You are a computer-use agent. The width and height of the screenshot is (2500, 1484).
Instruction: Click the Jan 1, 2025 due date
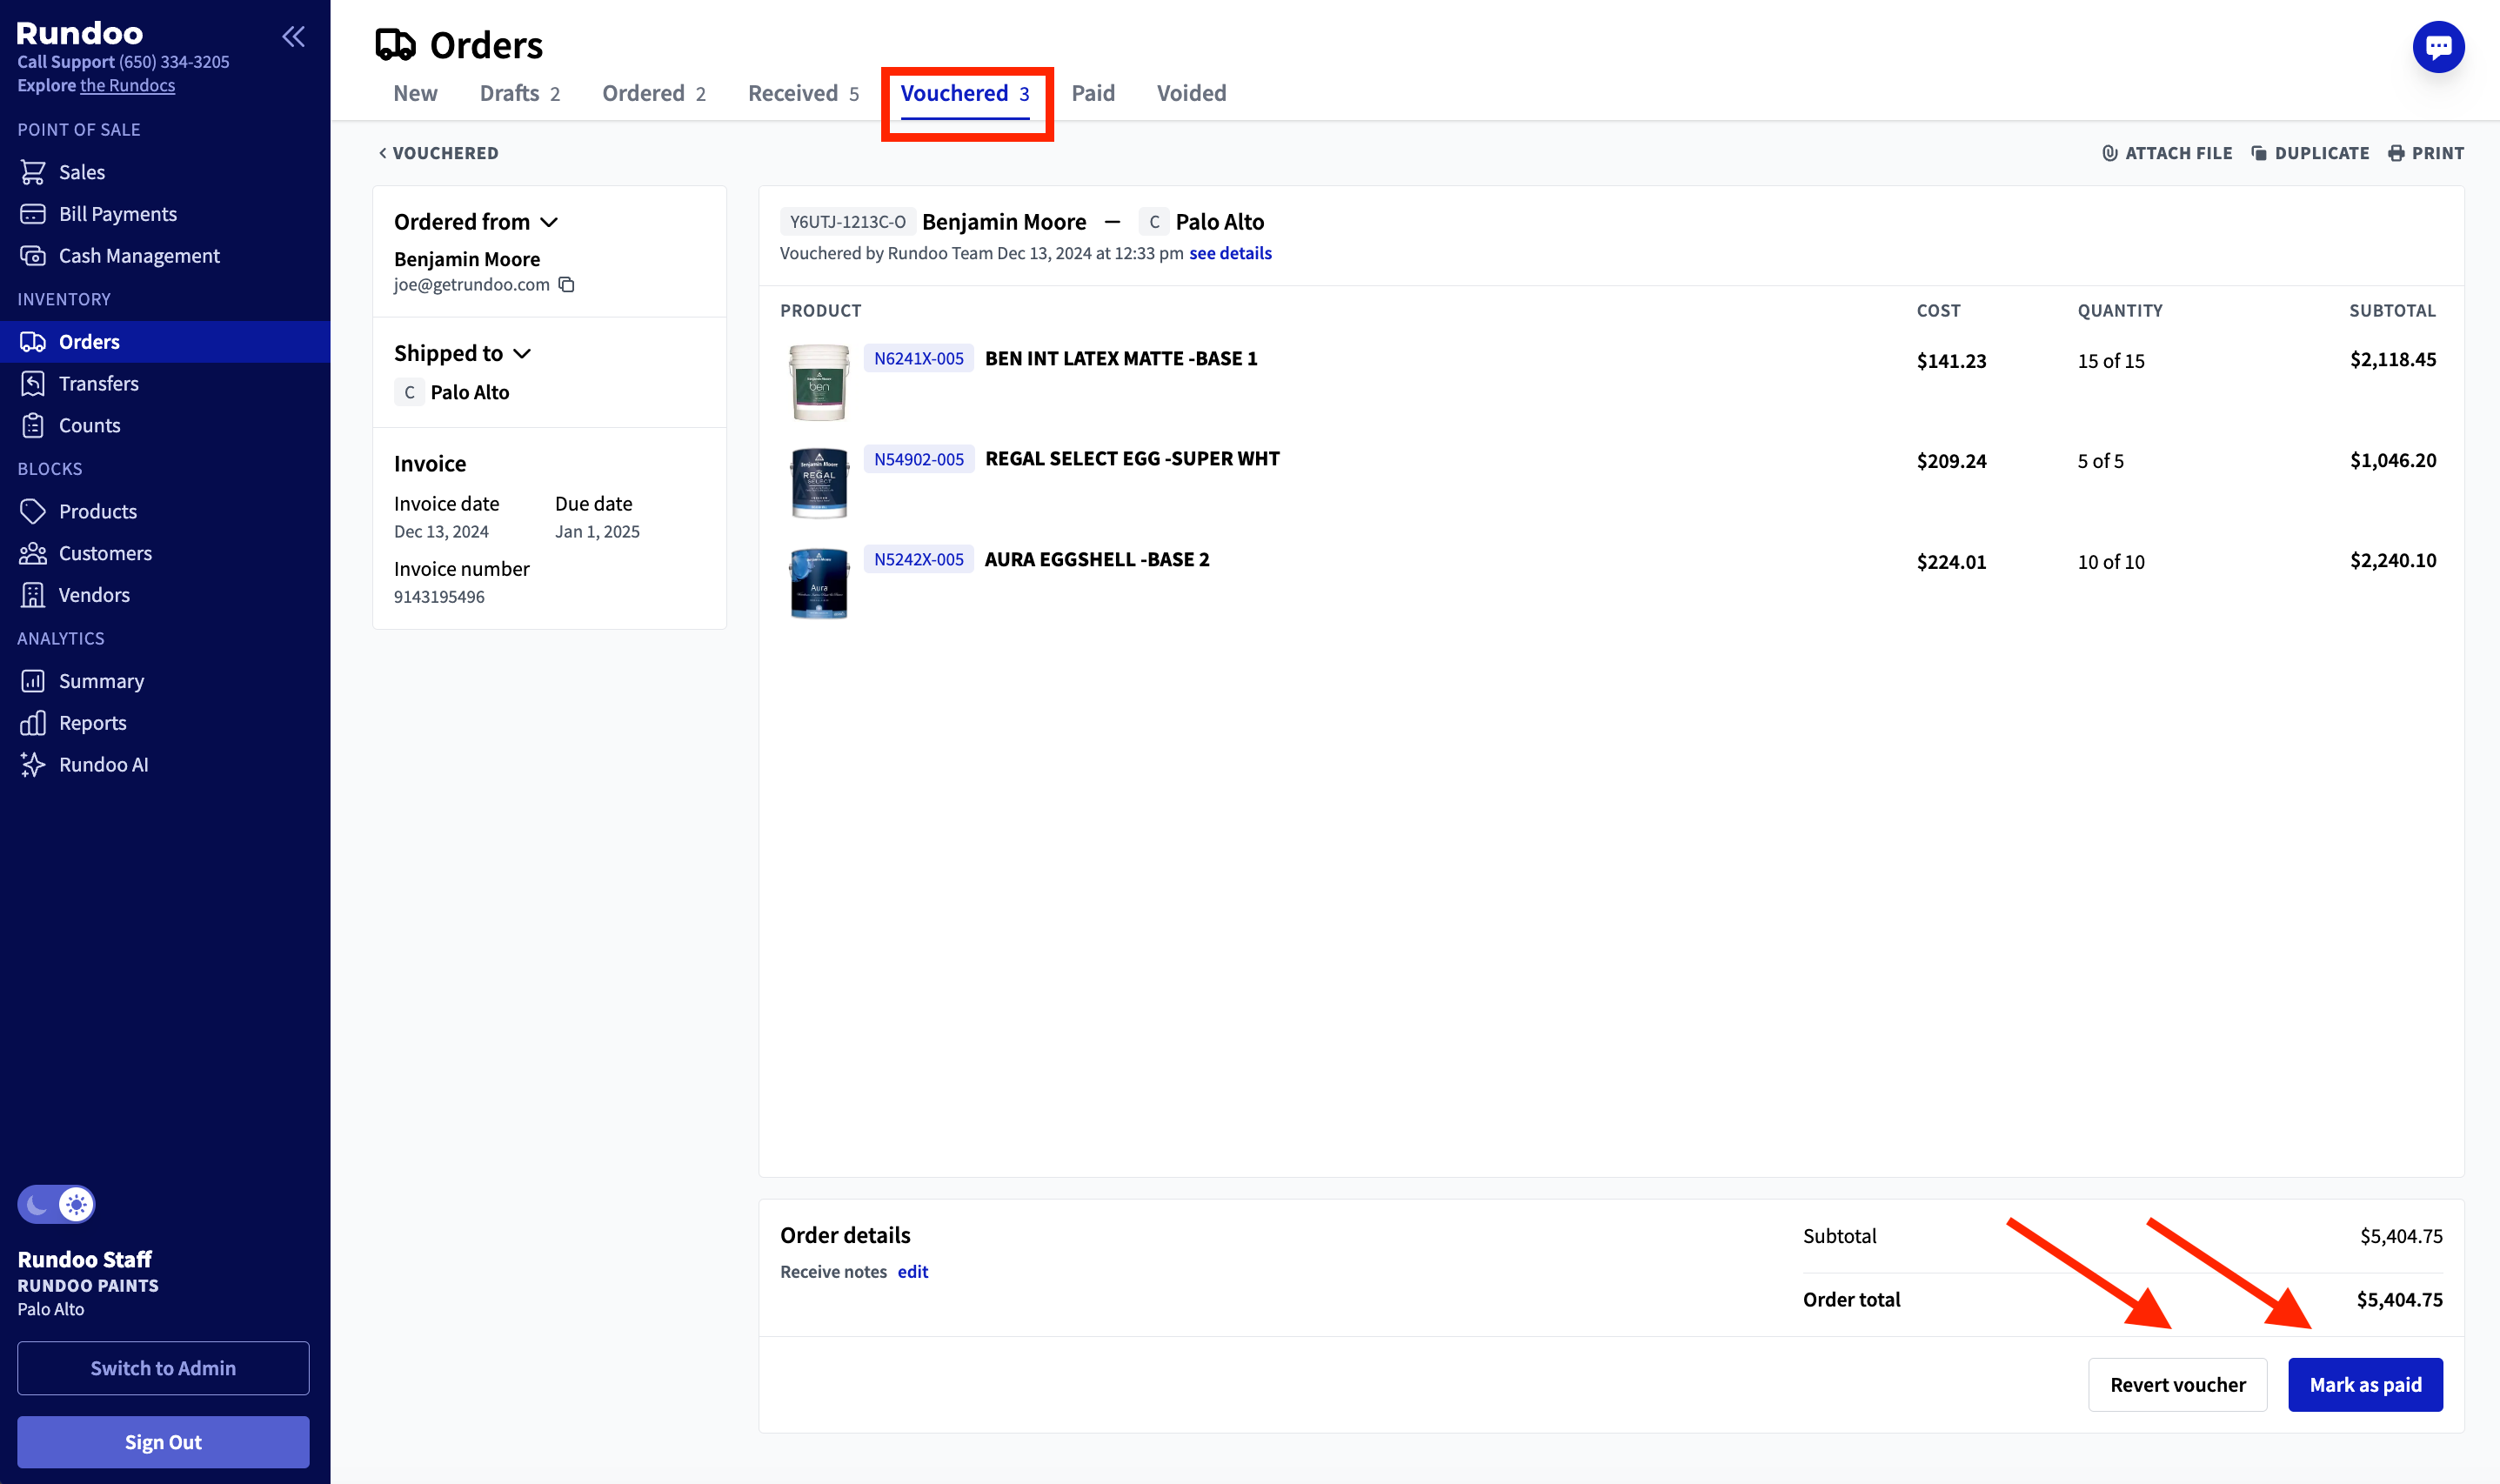click(x=597, y=532)
